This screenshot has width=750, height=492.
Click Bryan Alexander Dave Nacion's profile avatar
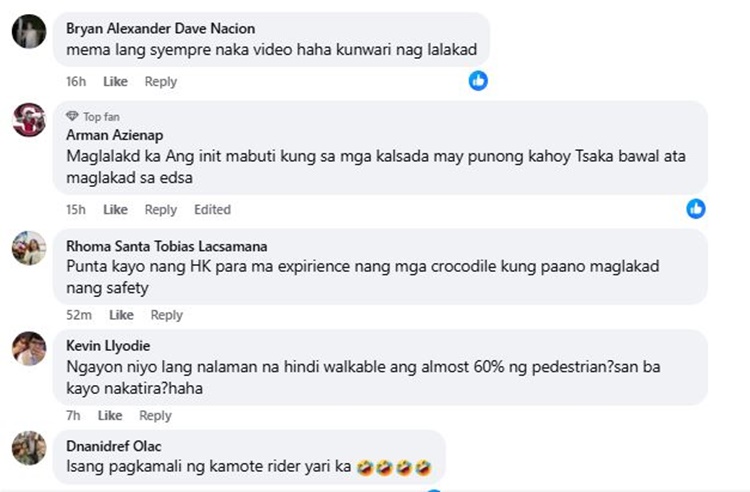(28, 32)
